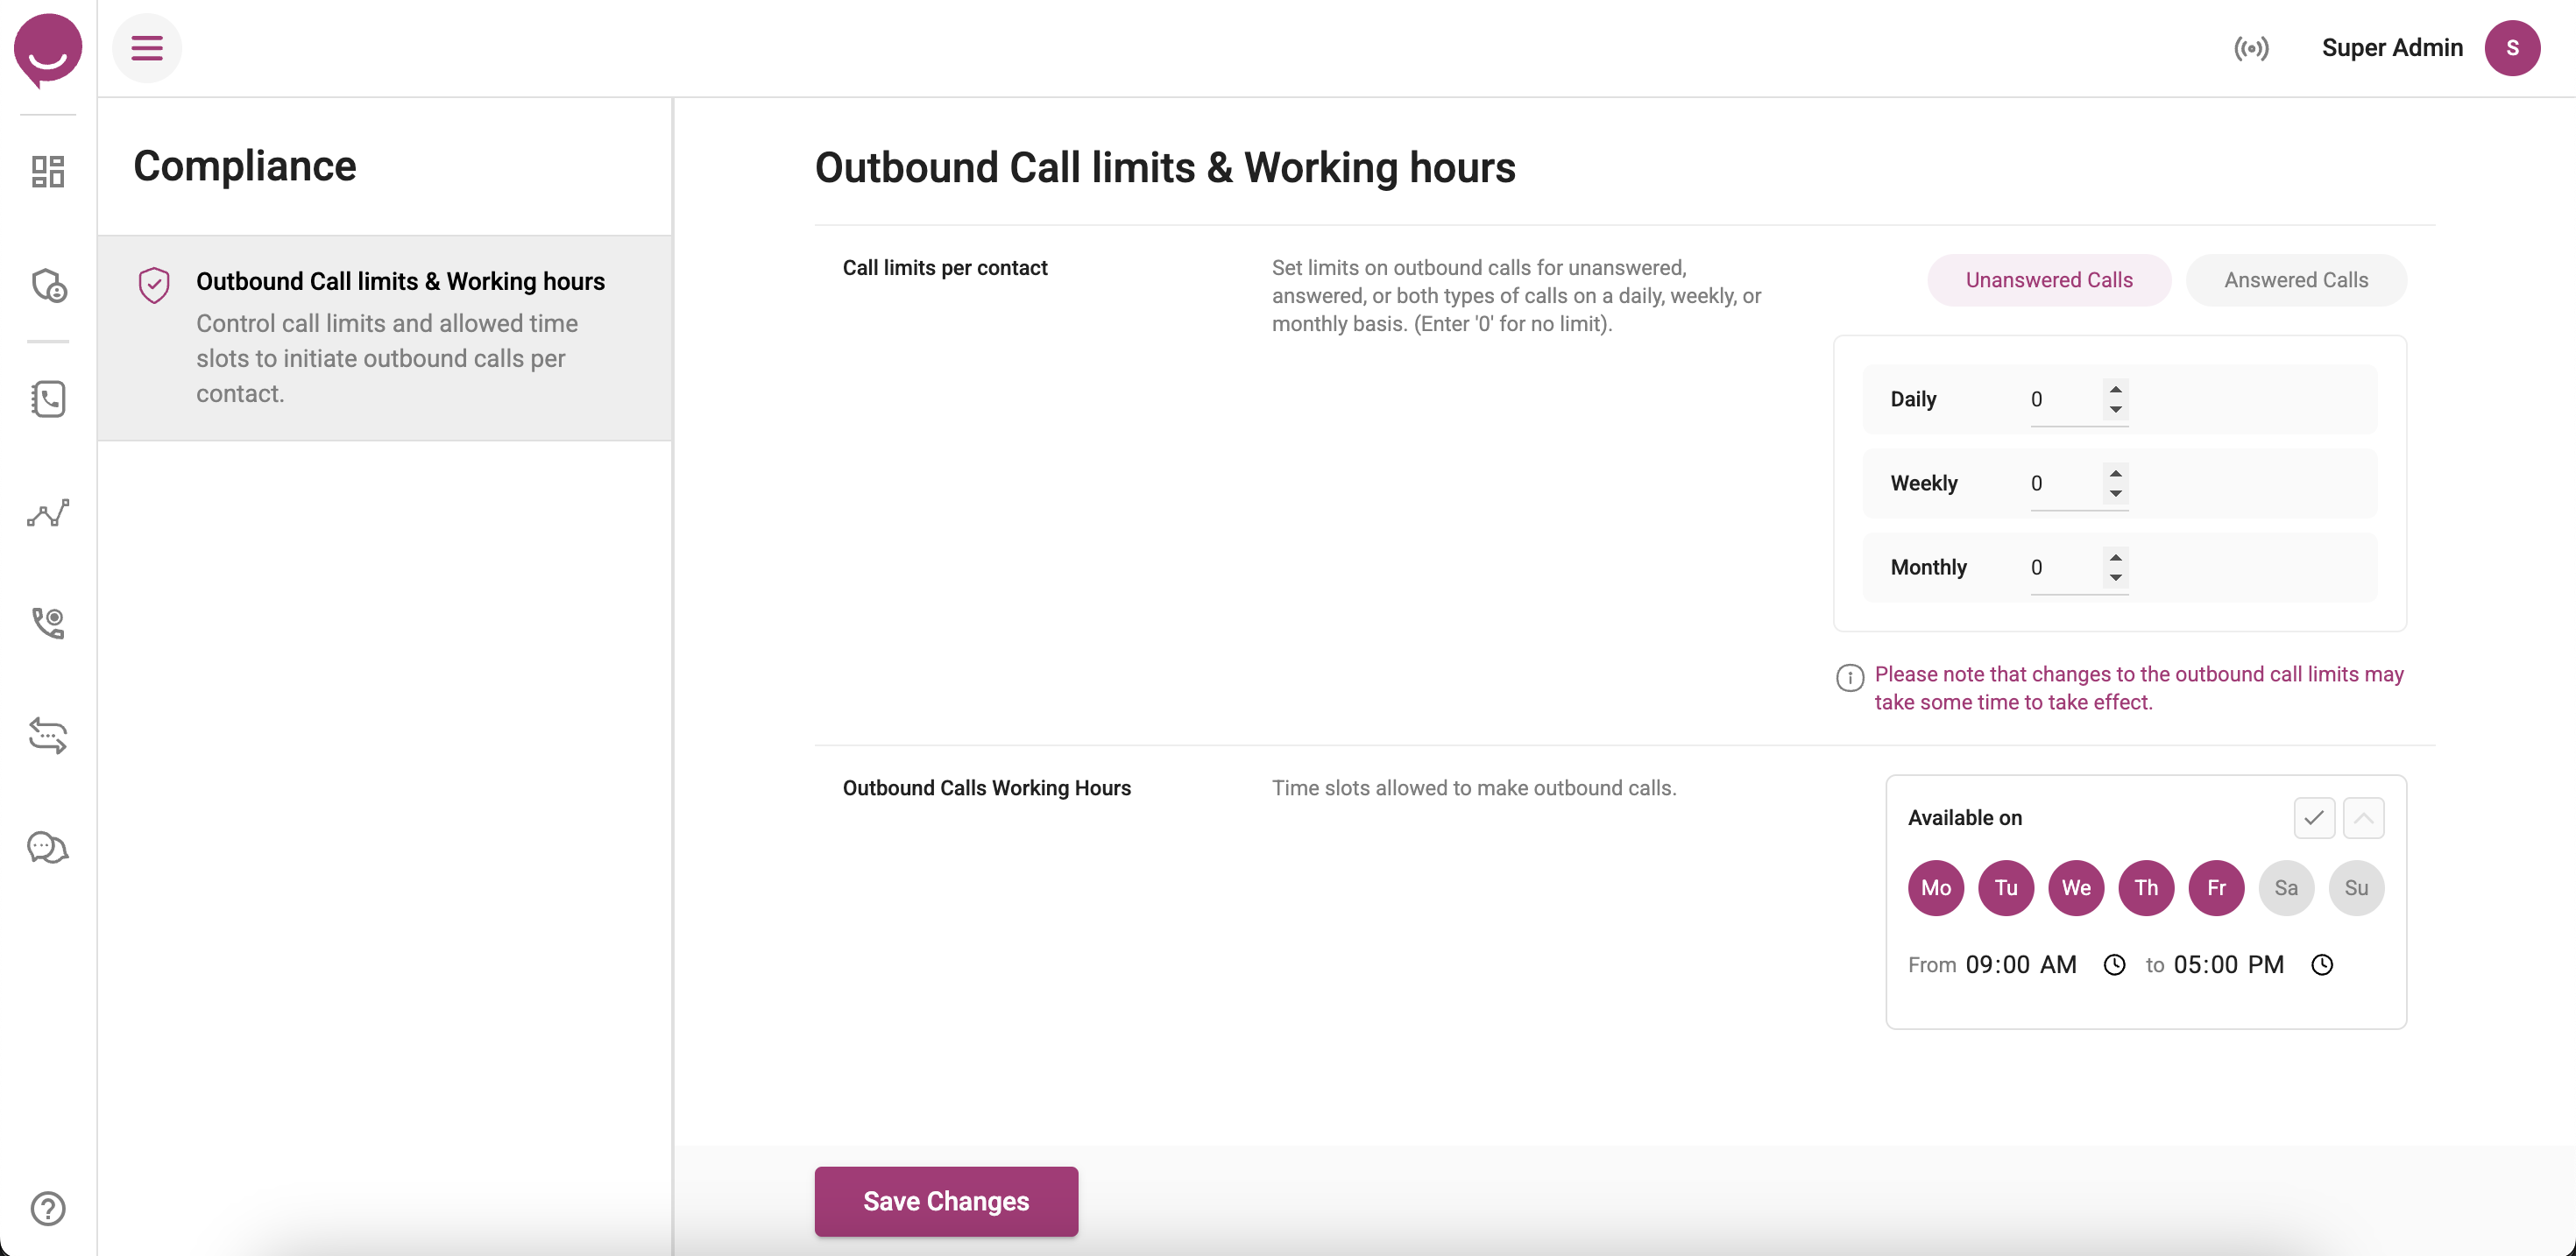Increment the Daily call limit stepper
The width and height of the screenshot is (2576, 1256).
click(x=2115, y=391)
